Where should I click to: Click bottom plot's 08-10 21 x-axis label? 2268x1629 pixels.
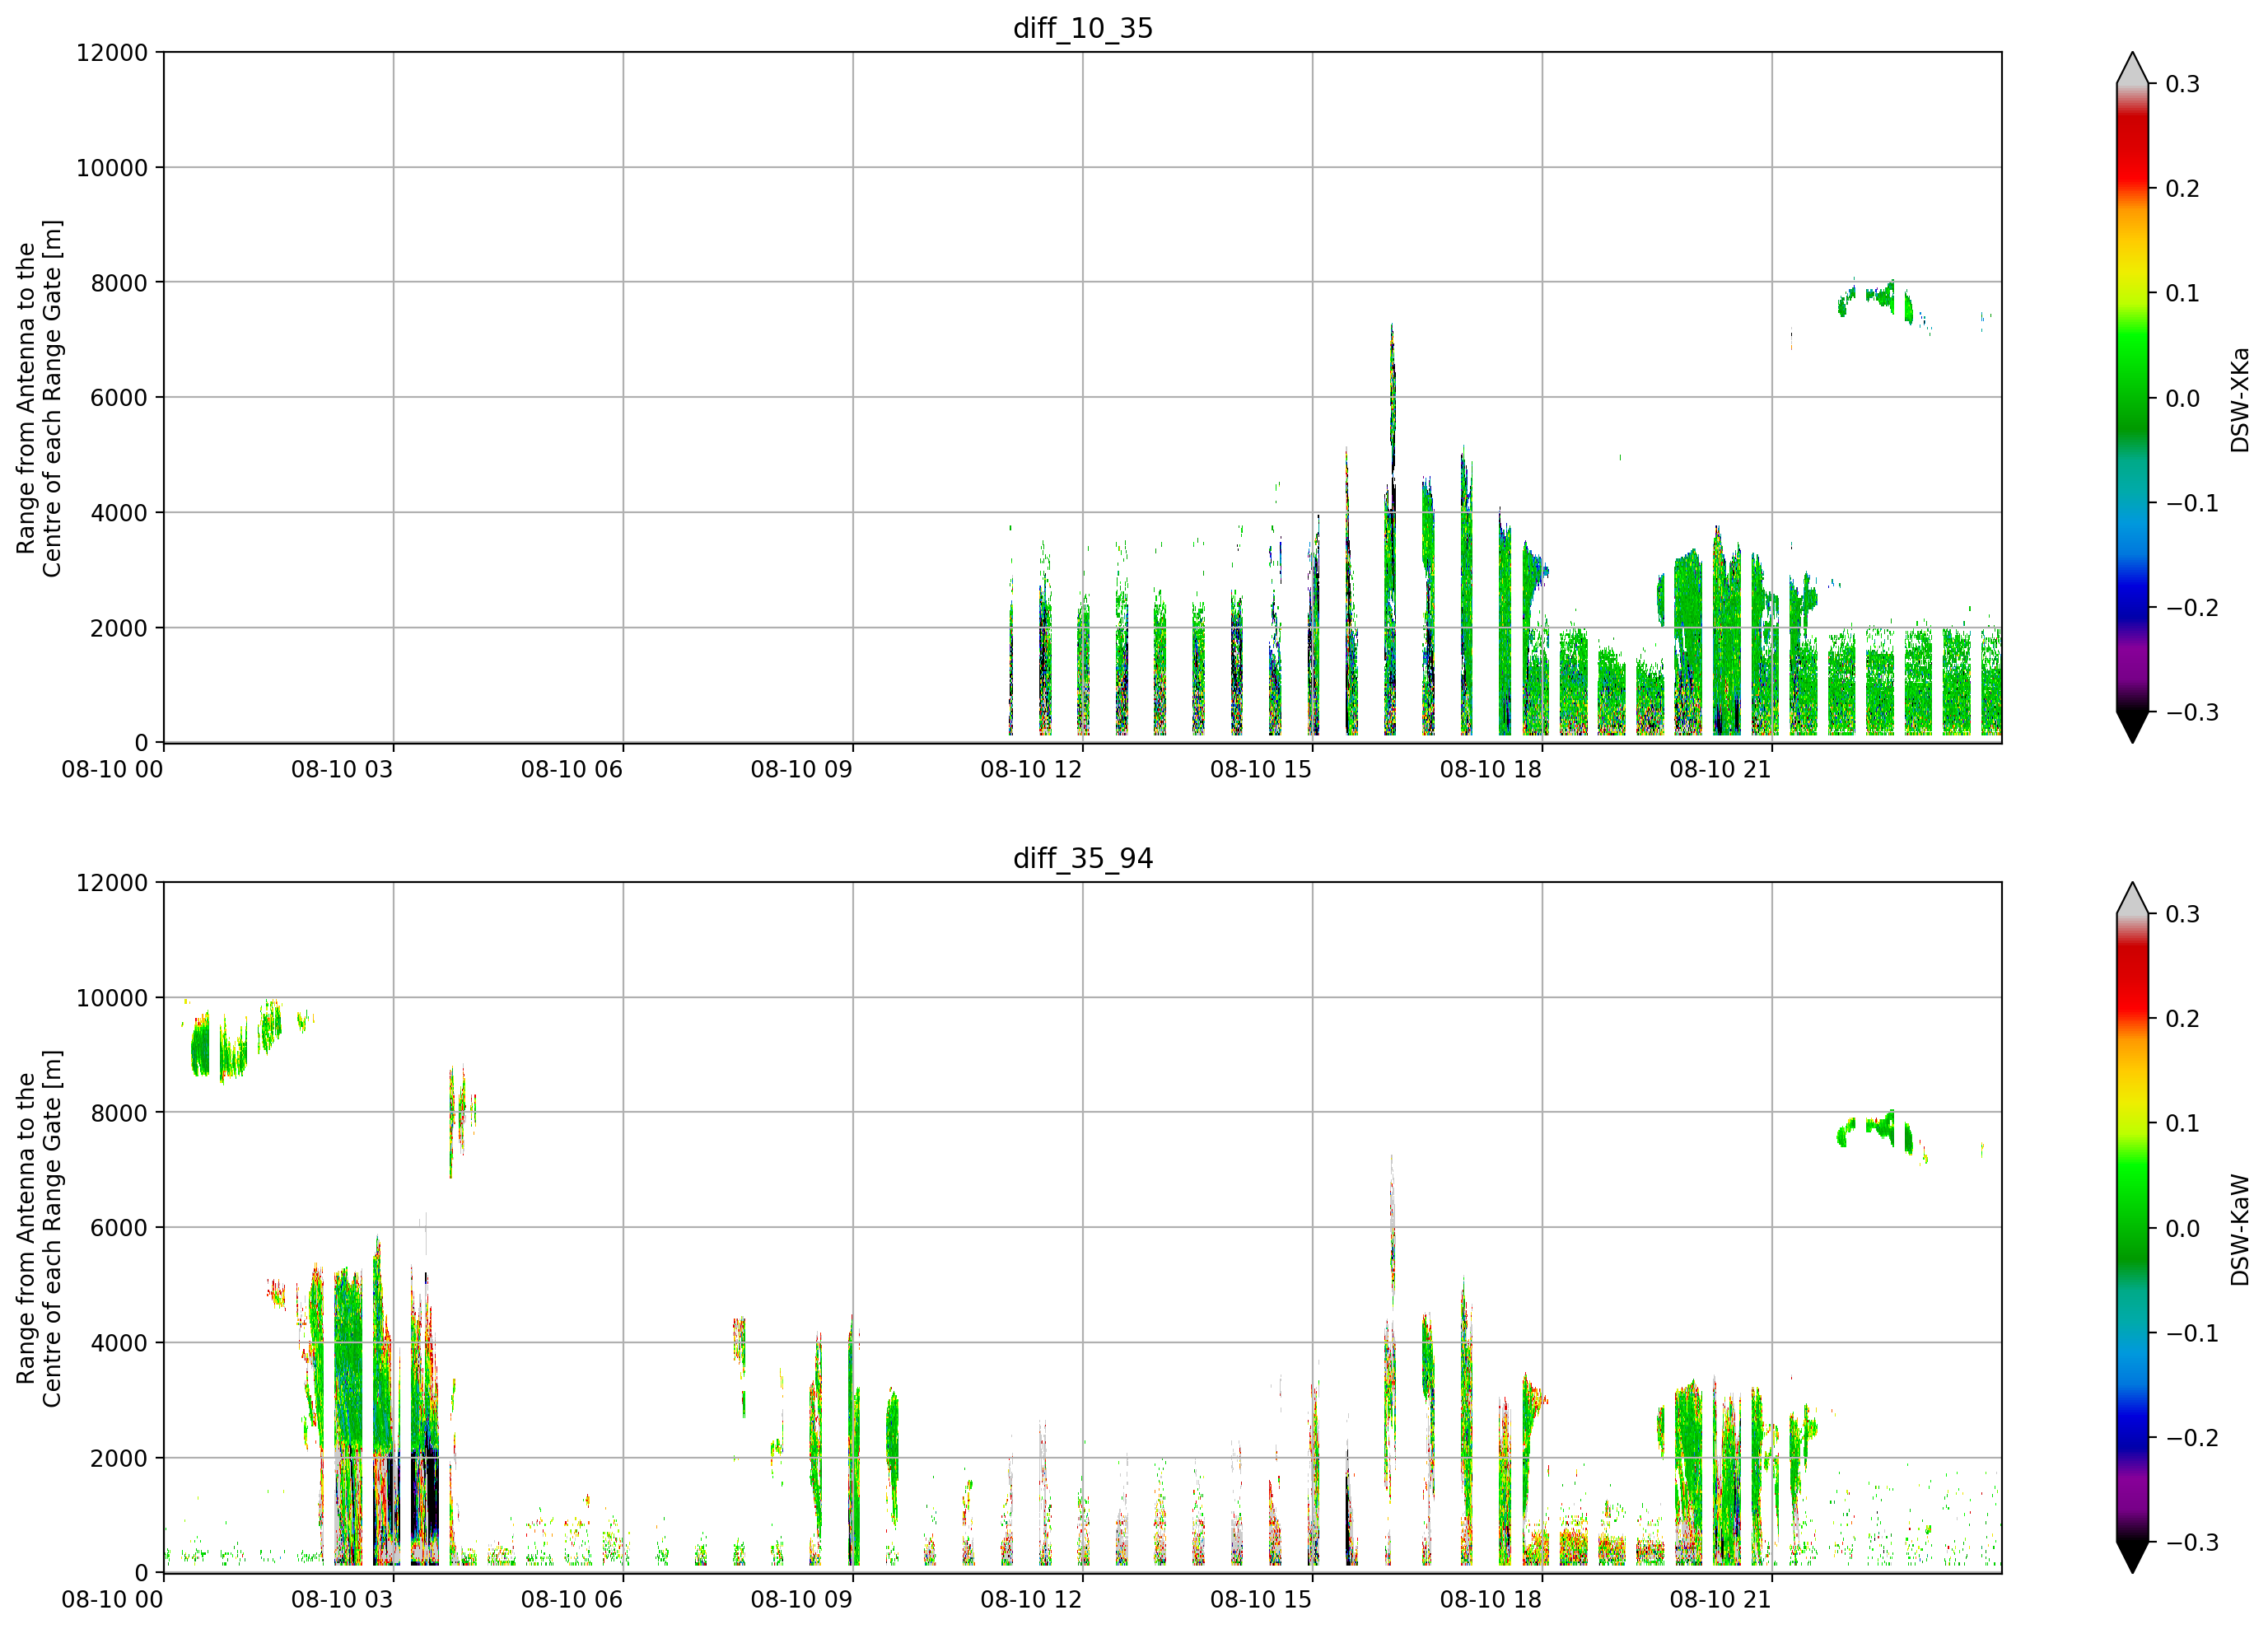point(1721,1600)
